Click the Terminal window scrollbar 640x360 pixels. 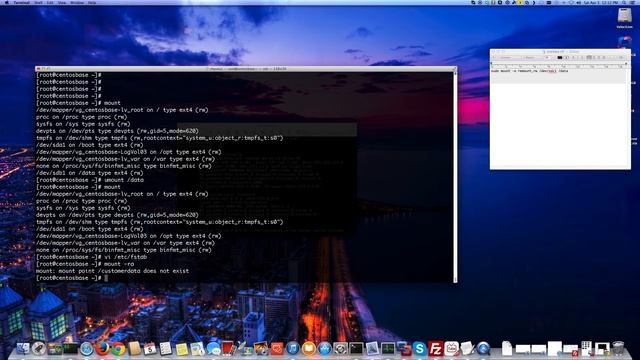point(455,177)
